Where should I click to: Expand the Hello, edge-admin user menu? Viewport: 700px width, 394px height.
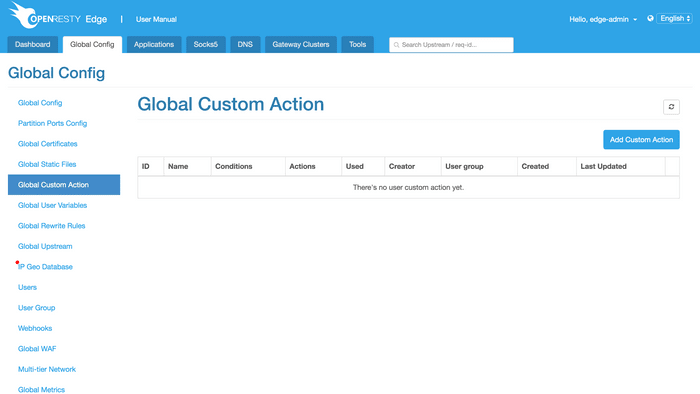(x=603, y=19)
